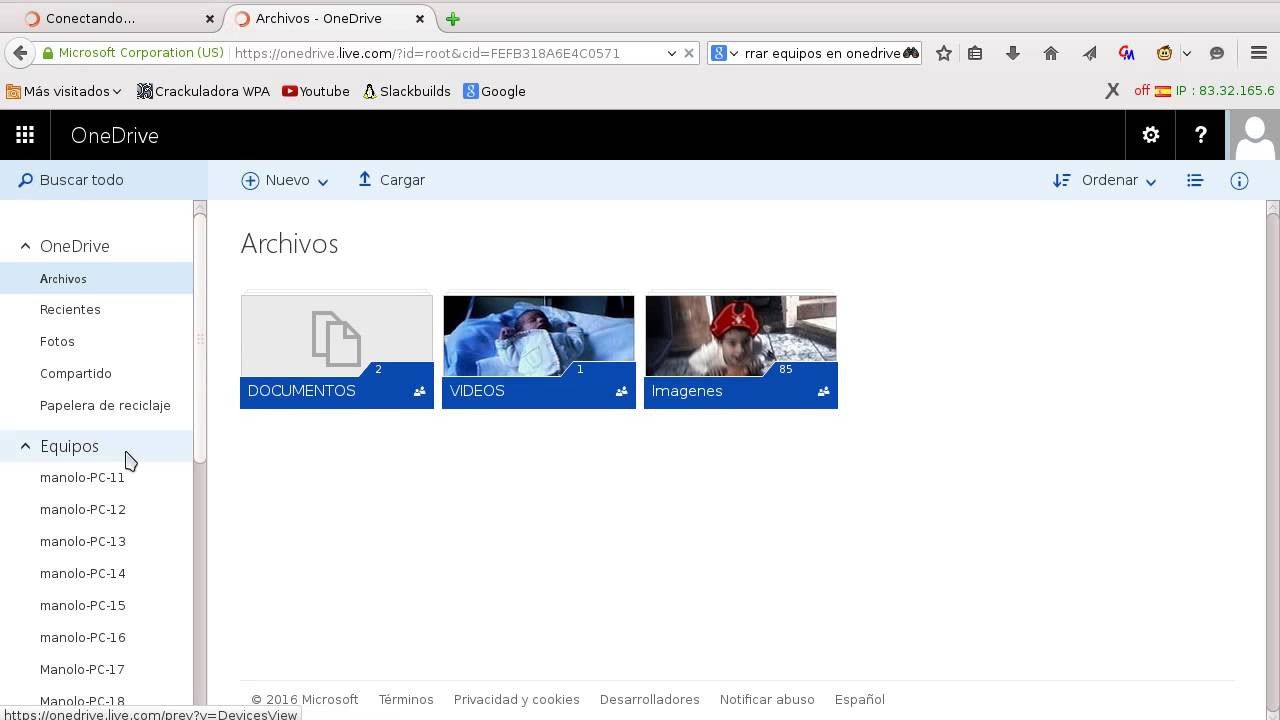
Task: Close the Conectando... tab
Action: point(210,19)
